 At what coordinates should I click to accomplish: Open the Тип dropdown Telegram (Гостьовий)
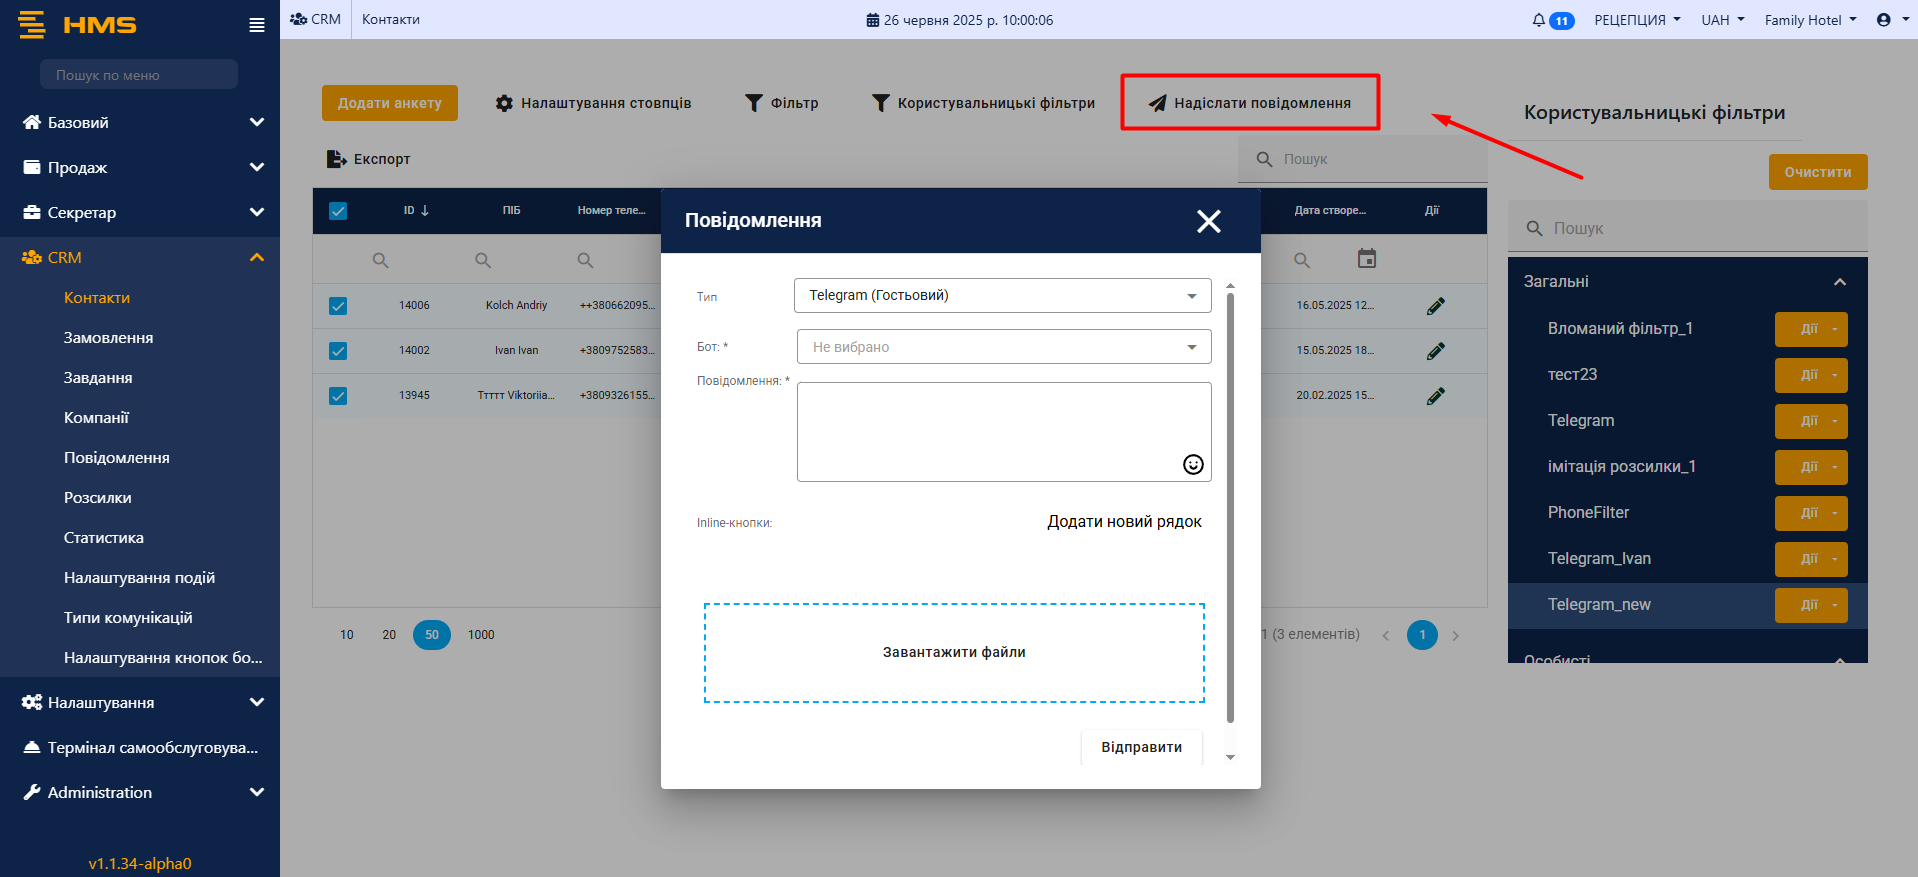tap(1002, 296)
